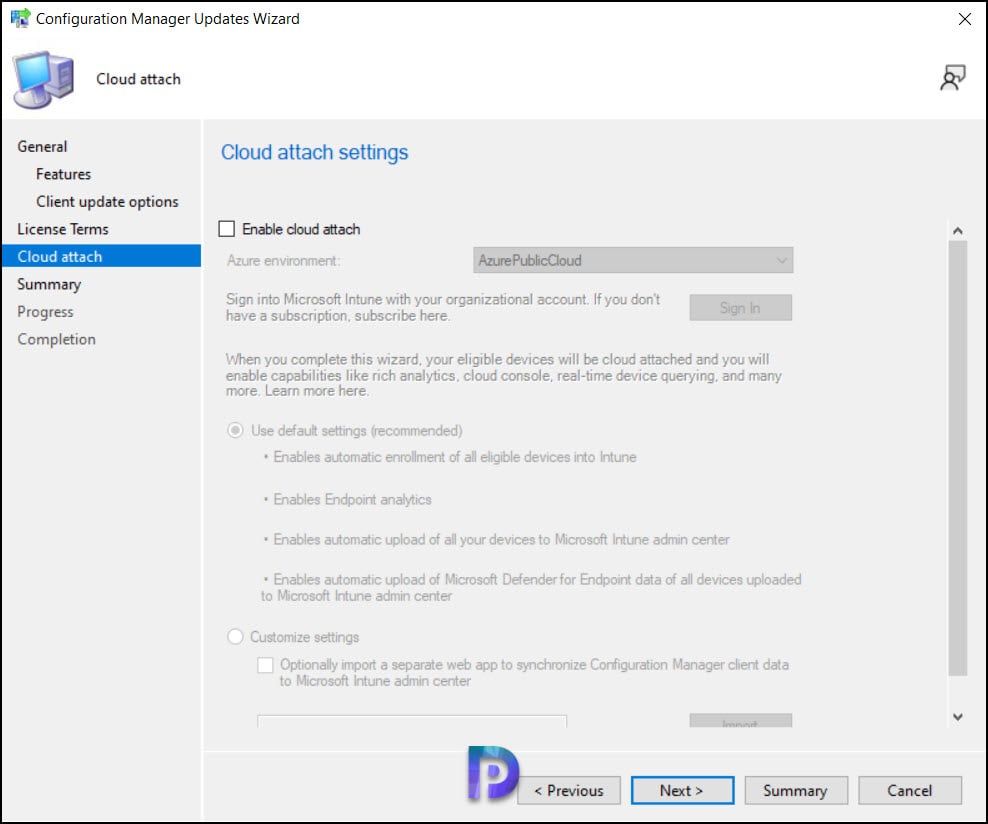The height and width of the screenshot is (824, 988).
Task: Close the Updates Wizard window
Action: tap(964, 19)
